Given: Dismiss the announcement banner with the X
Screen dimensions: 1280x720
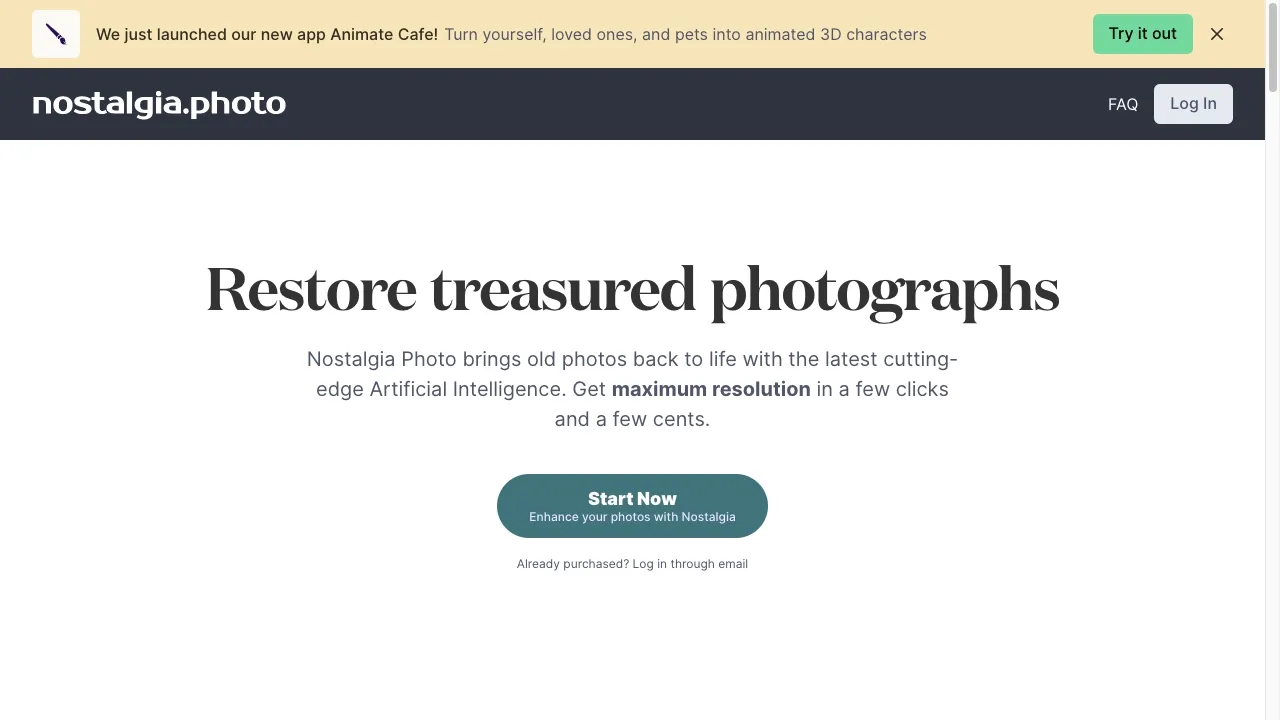Looking at the screenshot, I should [x=1217, y=34].
